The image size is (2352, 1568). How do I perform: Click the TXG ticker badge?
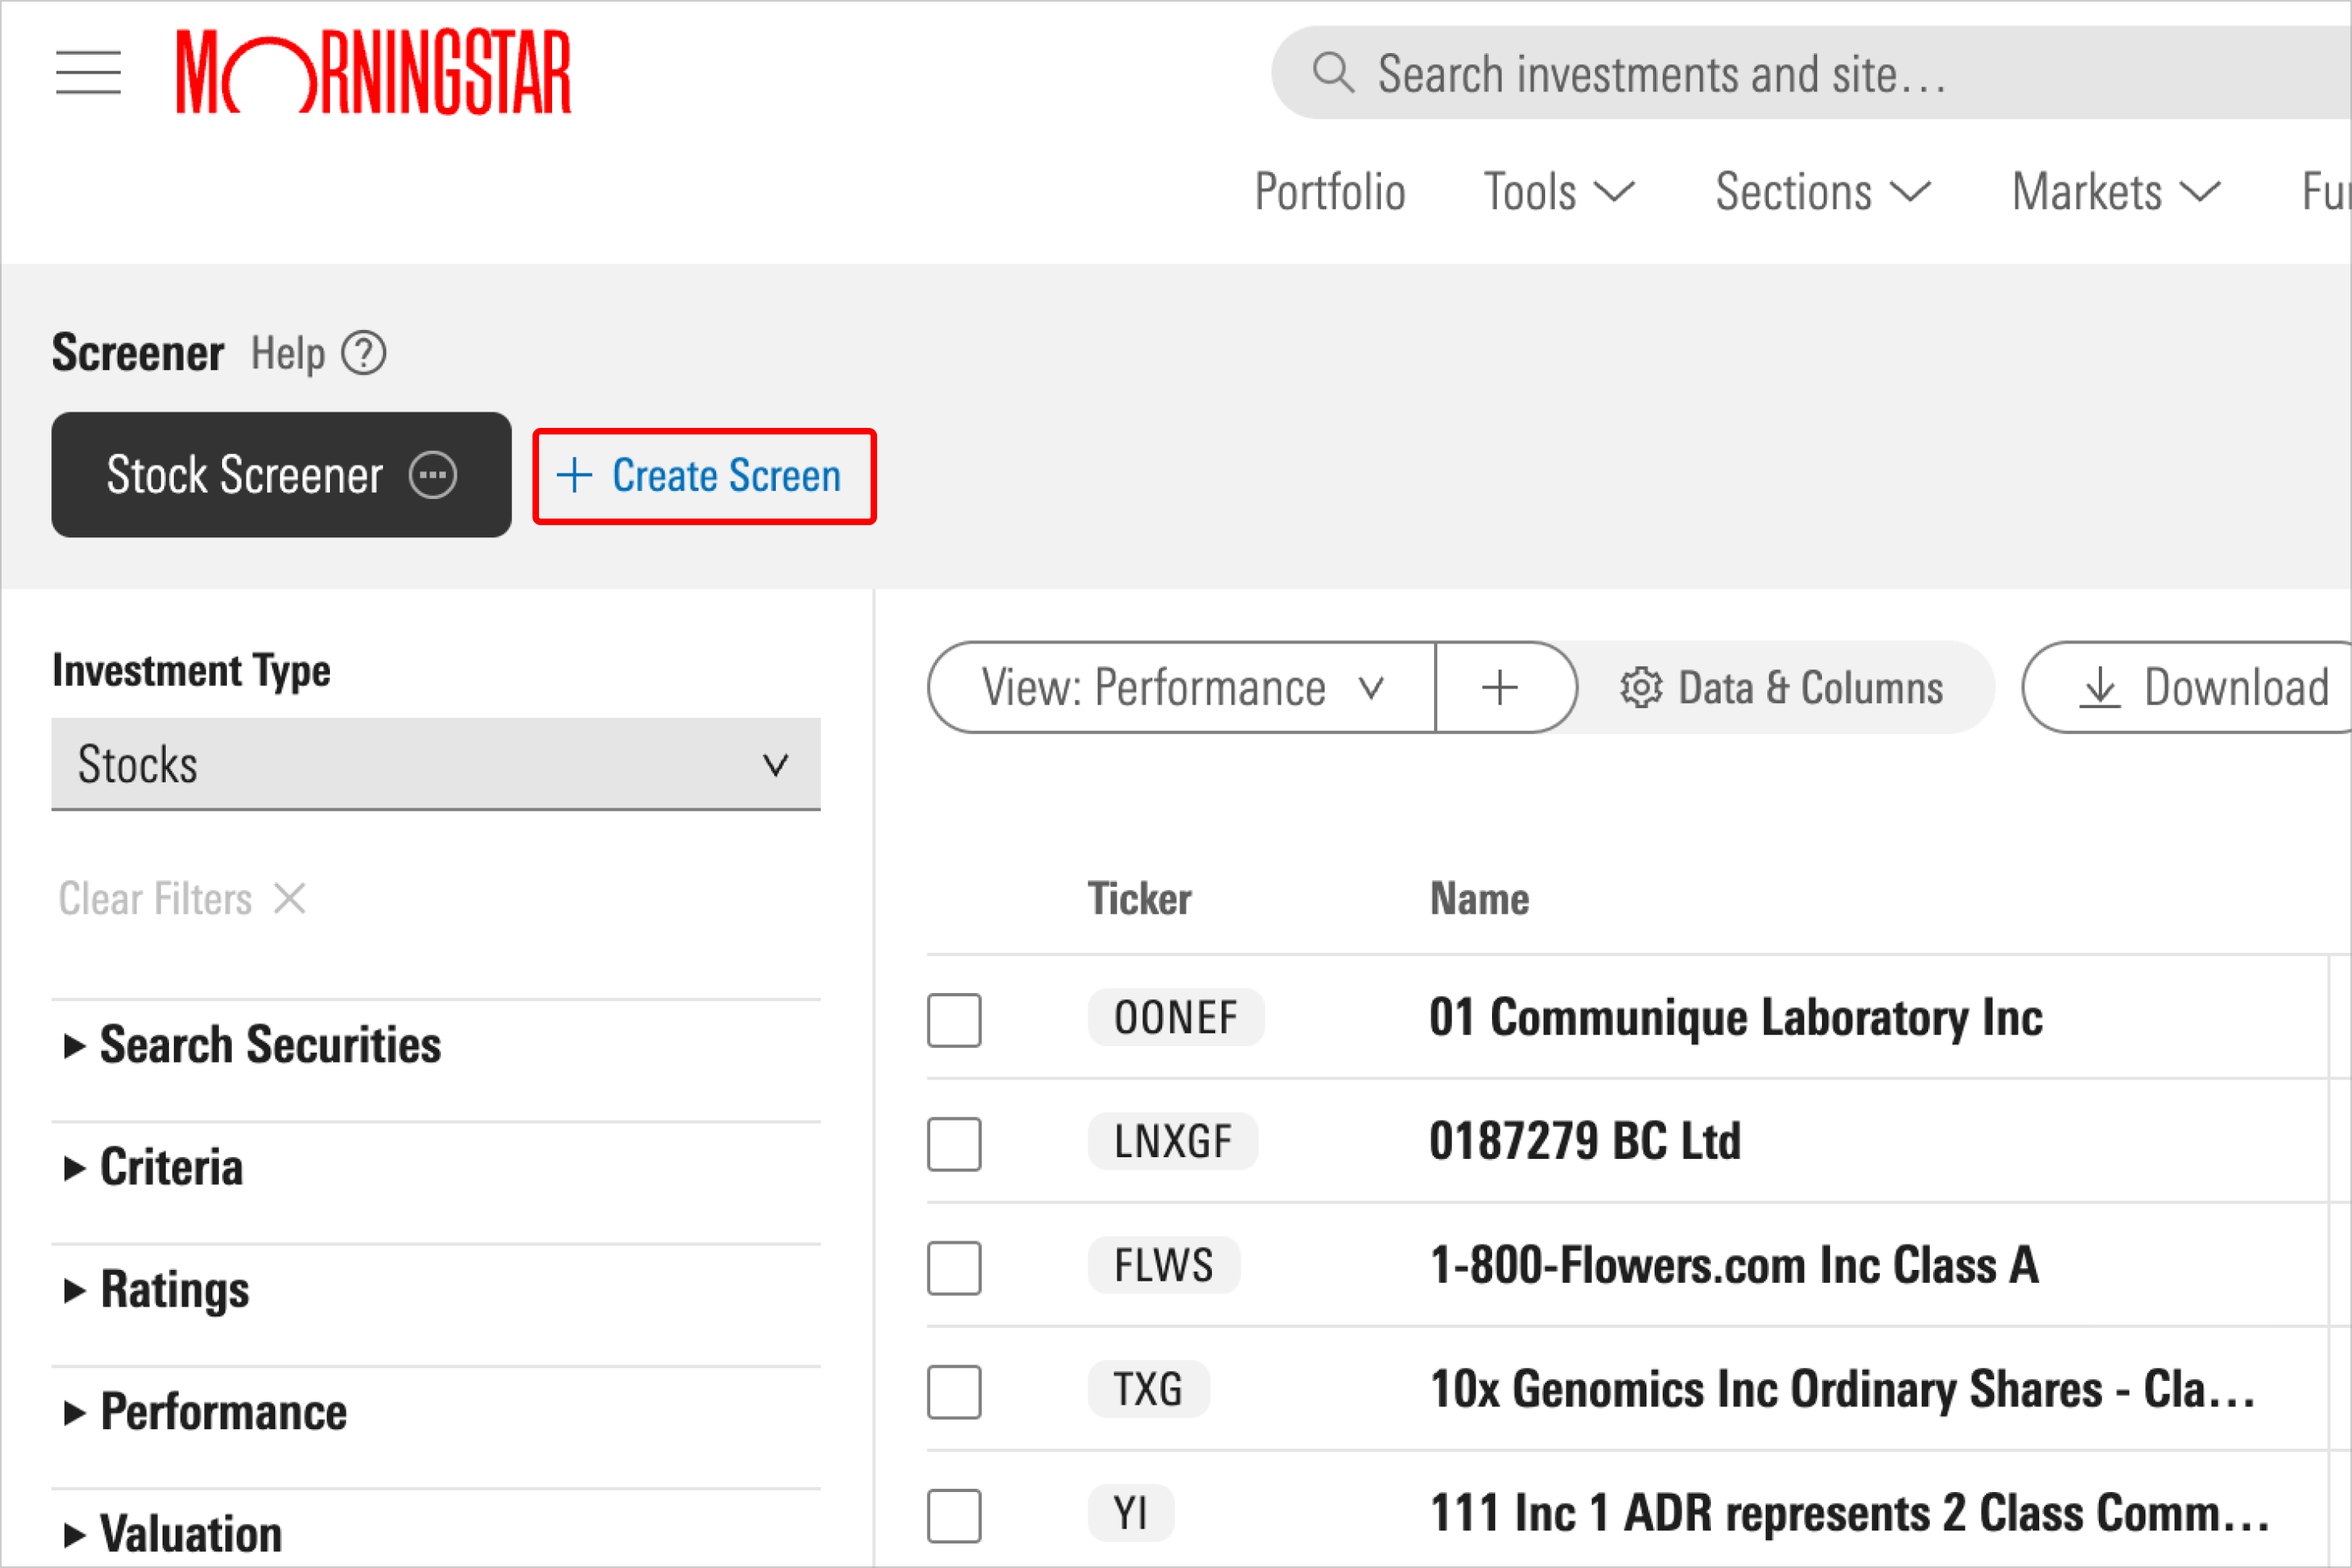(x=1149, y=1389)
